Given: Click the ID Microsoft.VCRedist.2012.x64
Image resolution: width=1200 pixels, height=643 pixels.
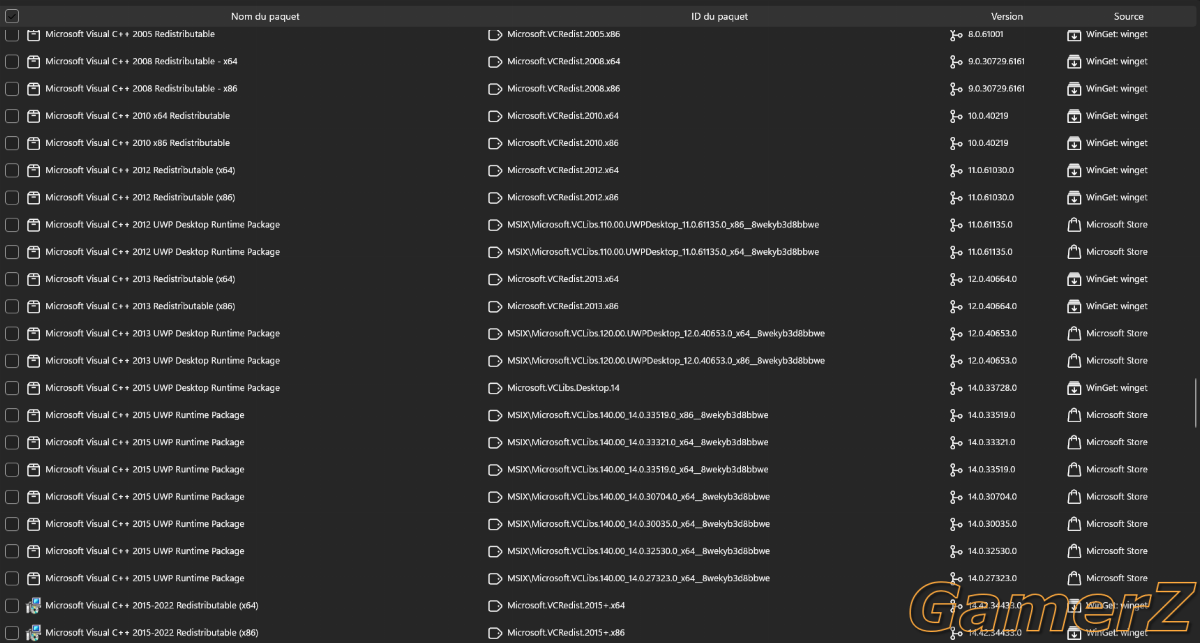Looking at the screenshot, I should pyautogui.click(x=563, y=170).
